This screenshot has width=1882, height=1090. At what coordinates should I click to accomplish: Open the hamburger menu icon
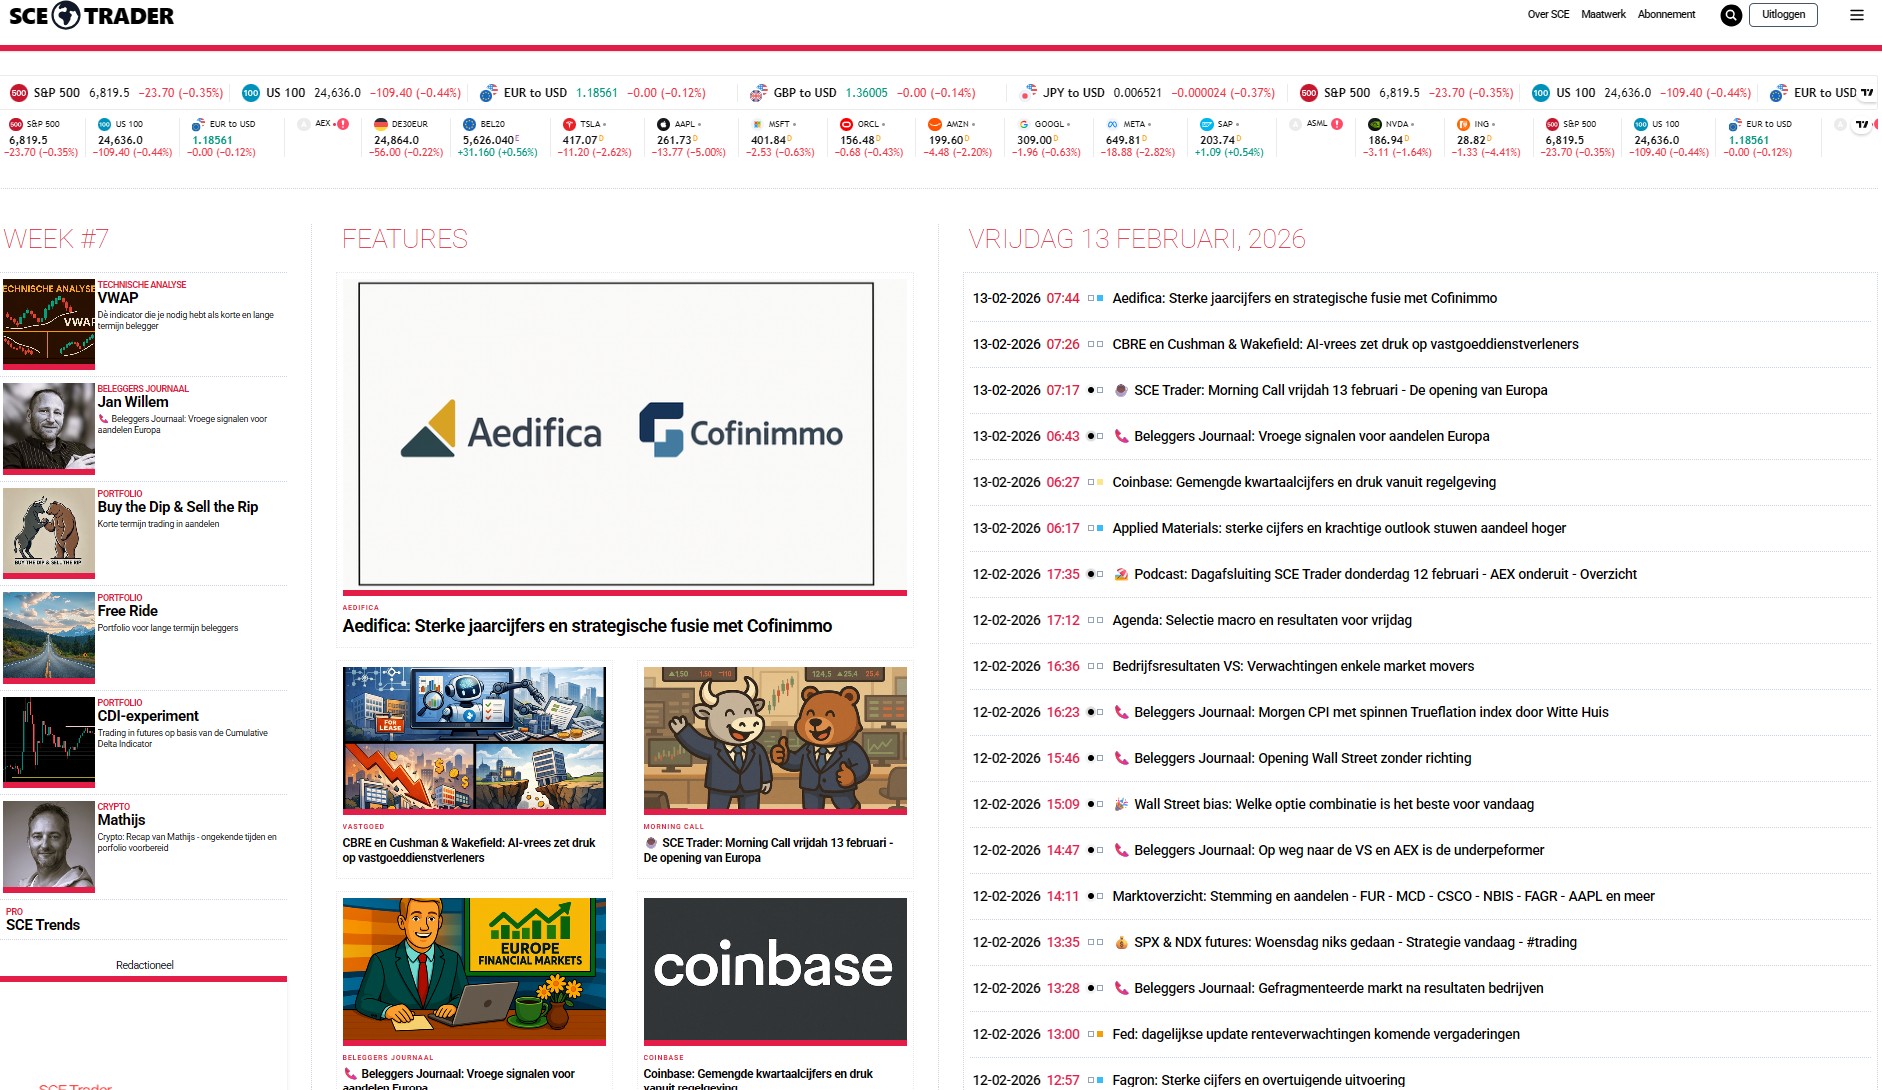click(1857, 15)
